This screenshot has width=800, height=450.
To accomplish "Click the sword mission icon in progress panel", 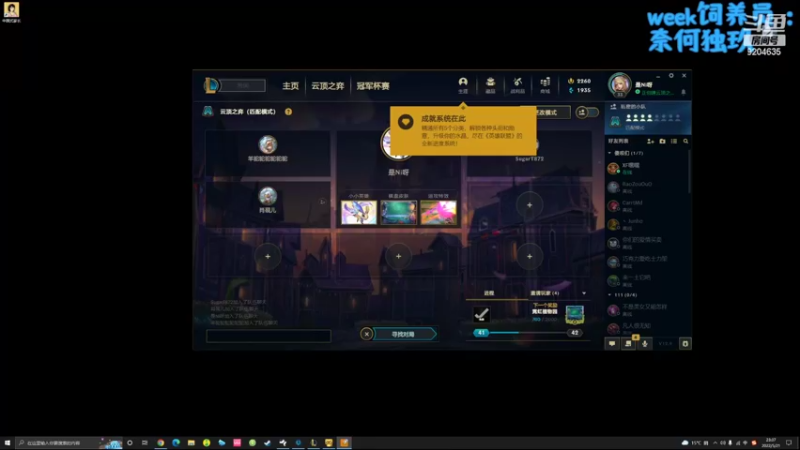I will point(481,314).
